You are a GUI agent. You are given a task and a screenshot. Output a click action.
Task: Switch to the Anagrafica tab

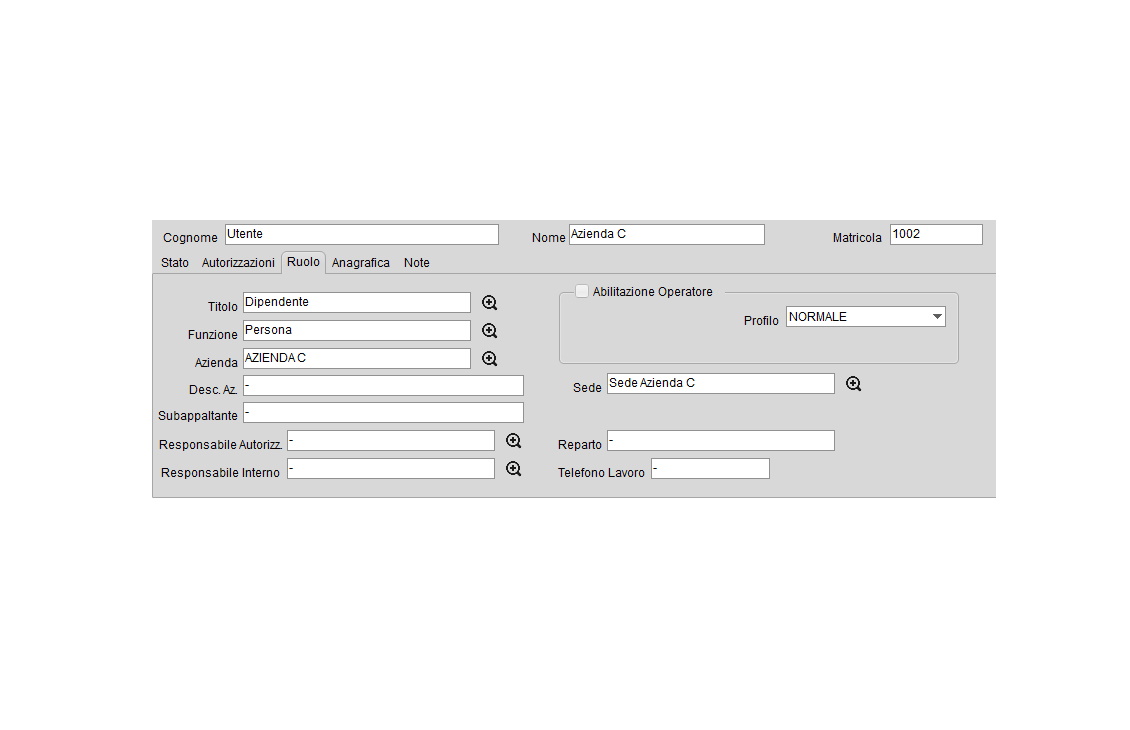[361, 263]
